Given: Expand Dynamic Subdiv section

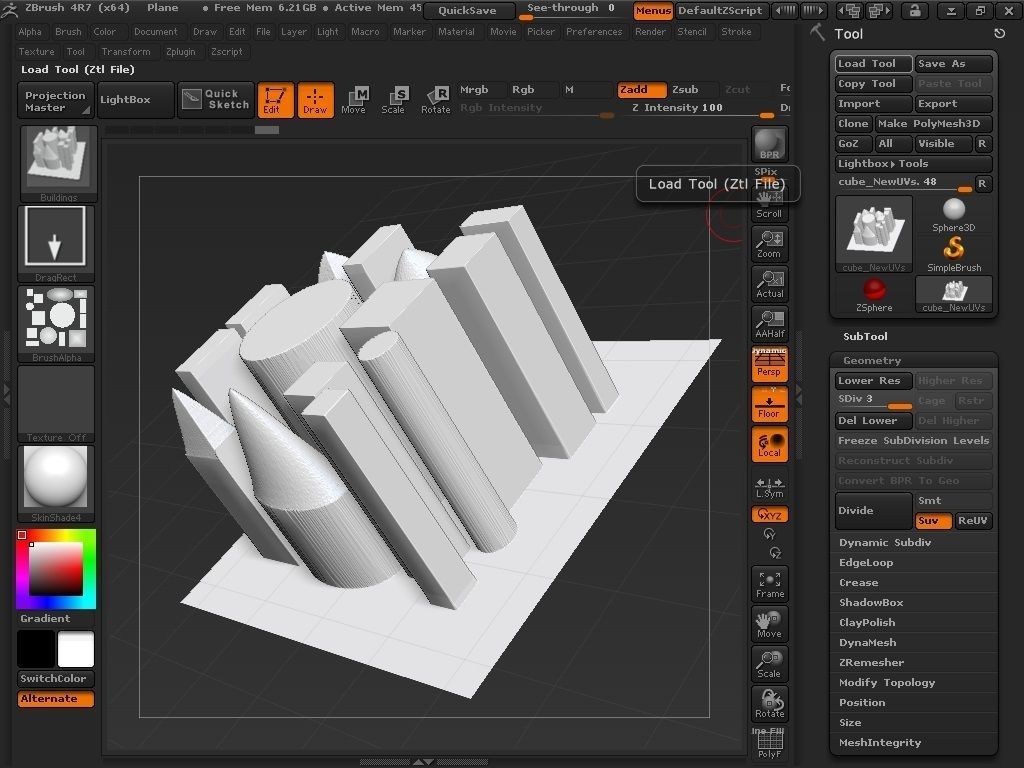Looking at the screenshot, I should [x=885, y=543].
